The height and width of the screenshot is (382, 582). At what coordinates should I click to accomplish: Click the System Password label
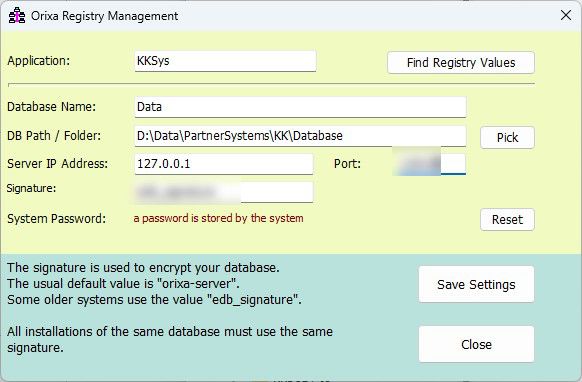tap(56, 218)
